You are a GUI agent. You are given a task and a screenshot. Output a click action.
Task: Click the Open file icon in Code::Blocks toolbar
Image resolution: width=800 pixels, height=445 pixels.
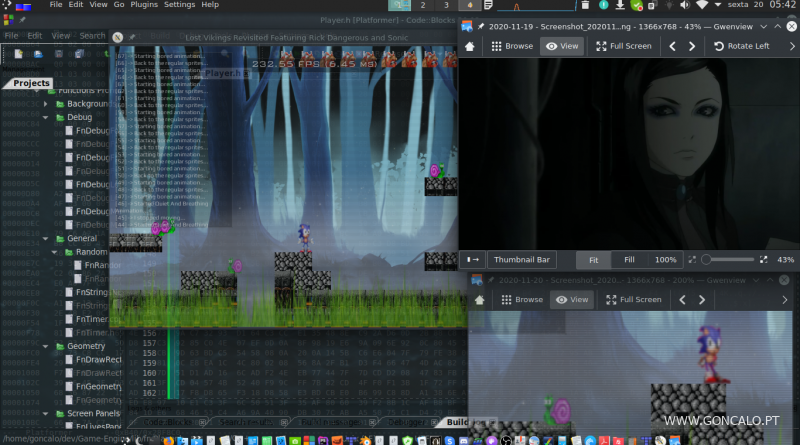point(38,54)
